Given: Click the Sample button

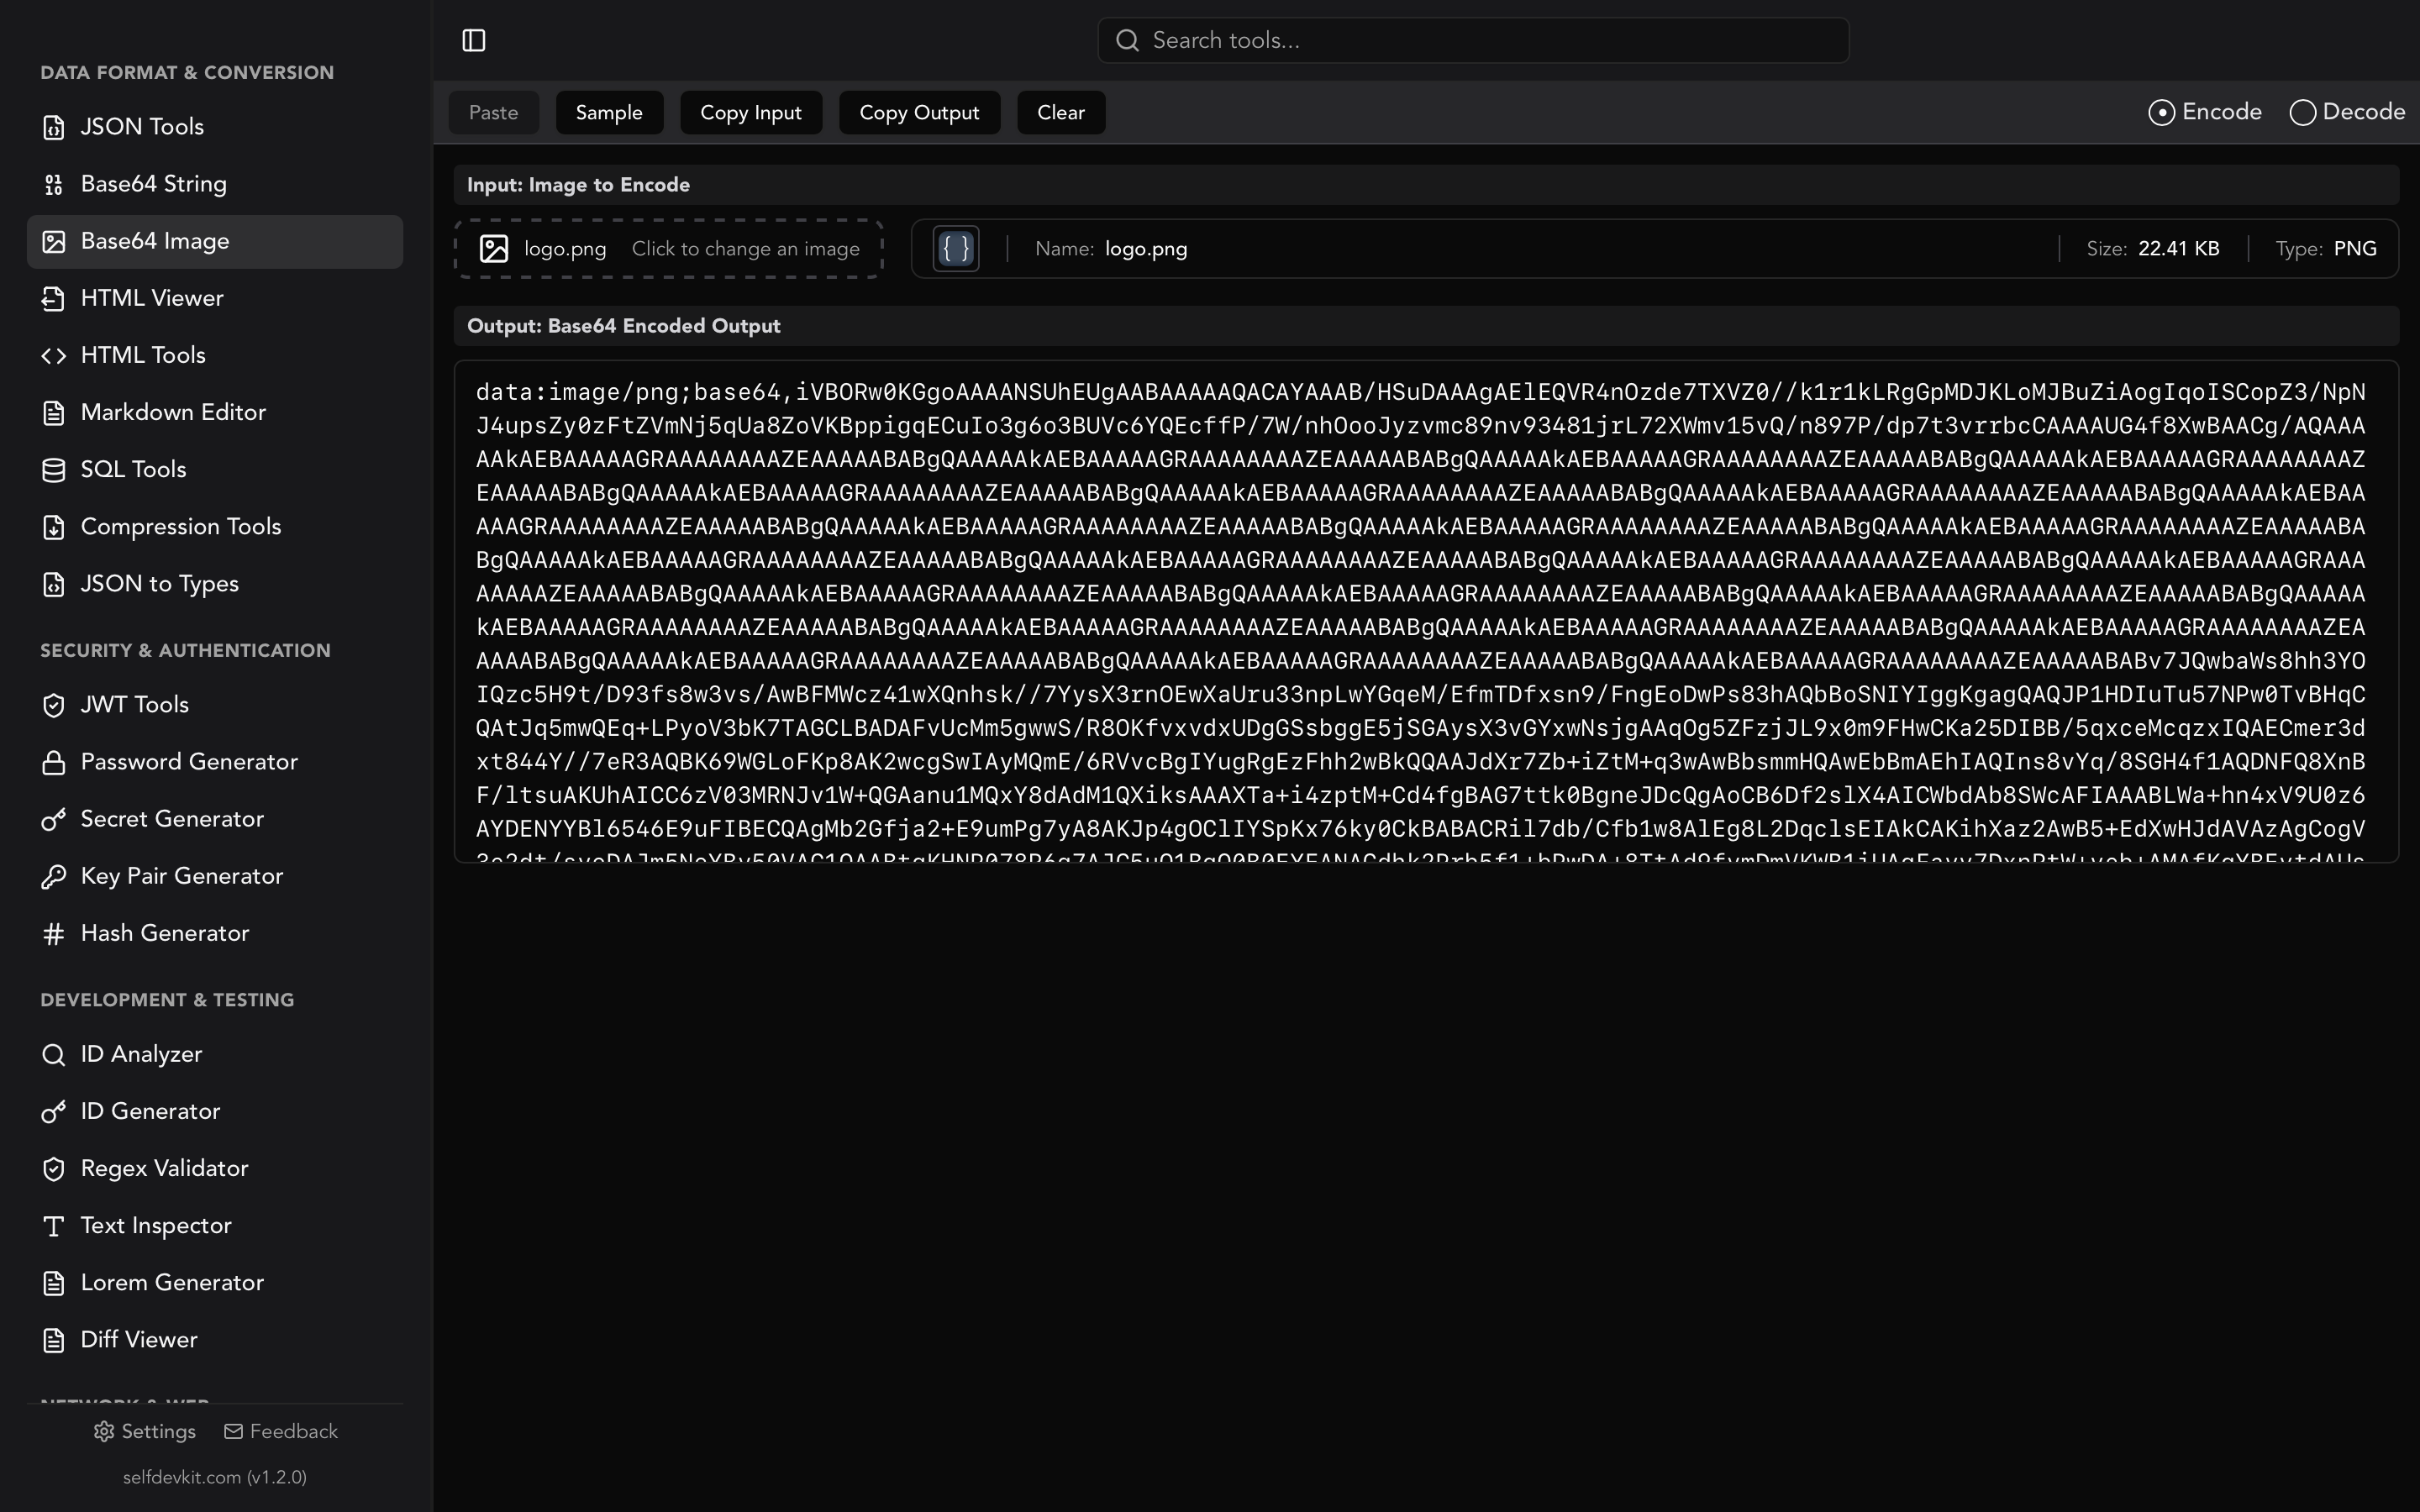Looking at the screenshot, I should point(610,112).
